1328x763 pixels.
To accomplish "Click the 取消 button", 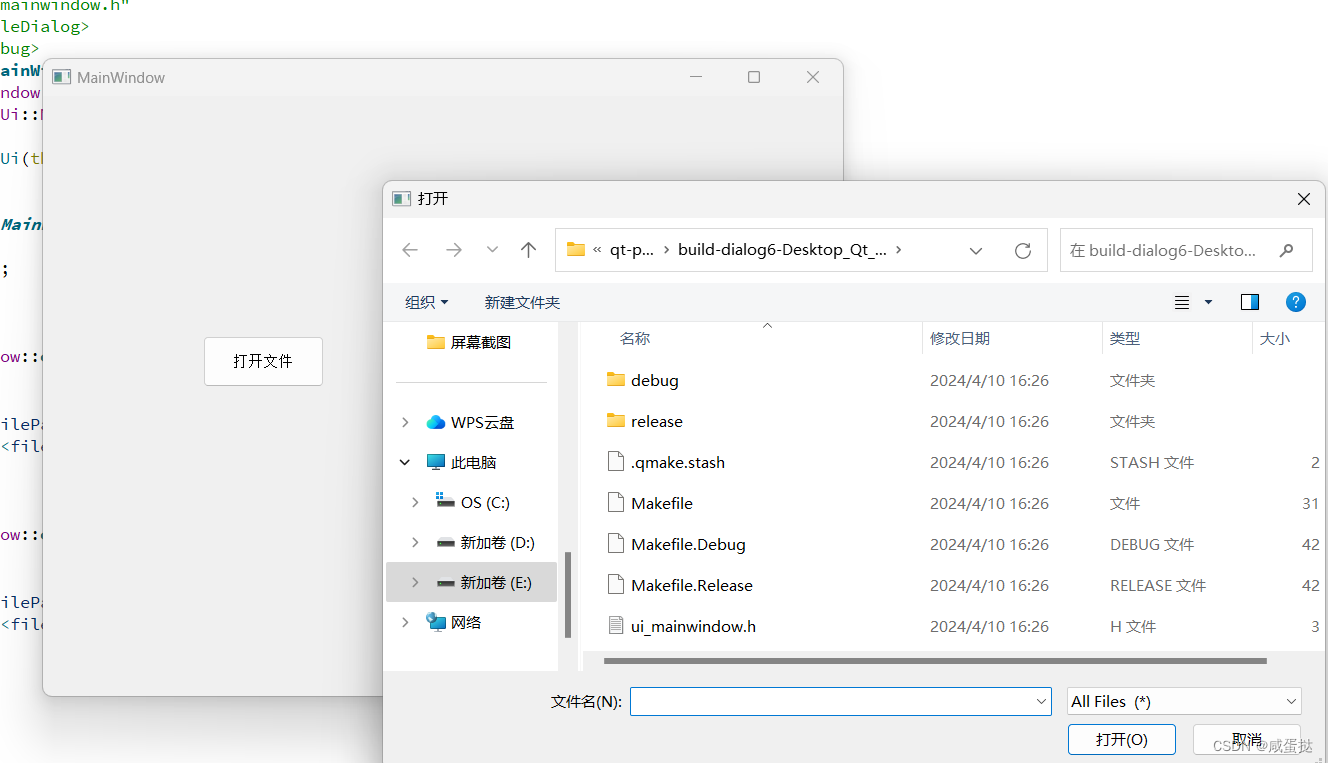I will 1247,740.
